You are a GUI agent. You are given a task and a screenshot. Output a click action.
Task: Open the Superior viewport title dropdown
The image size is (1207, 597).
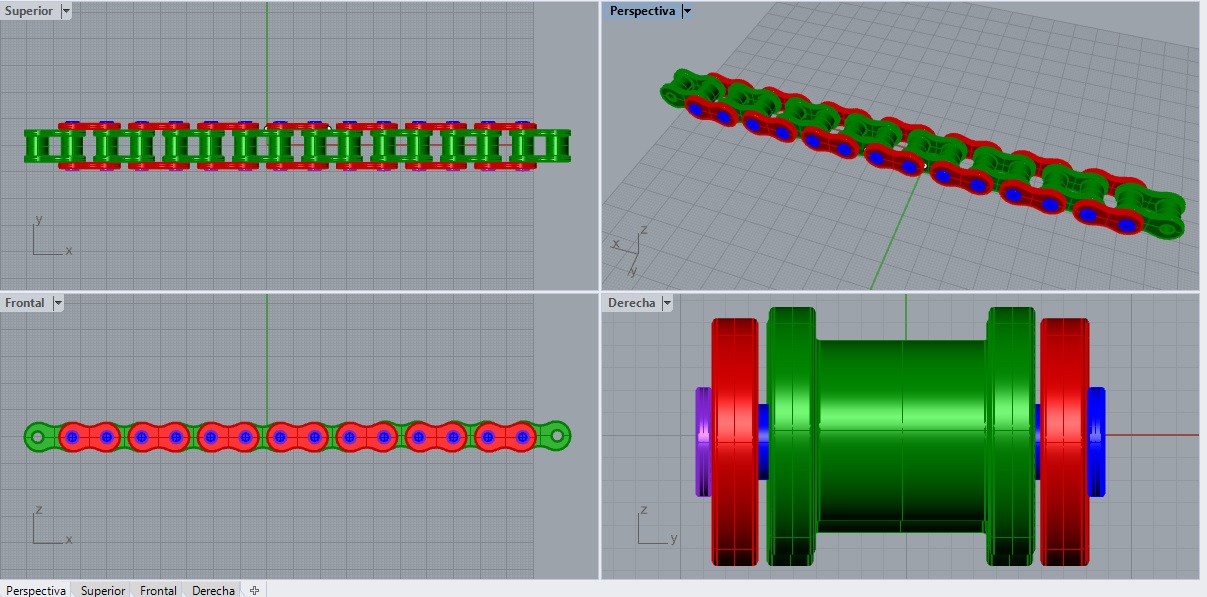64,11
